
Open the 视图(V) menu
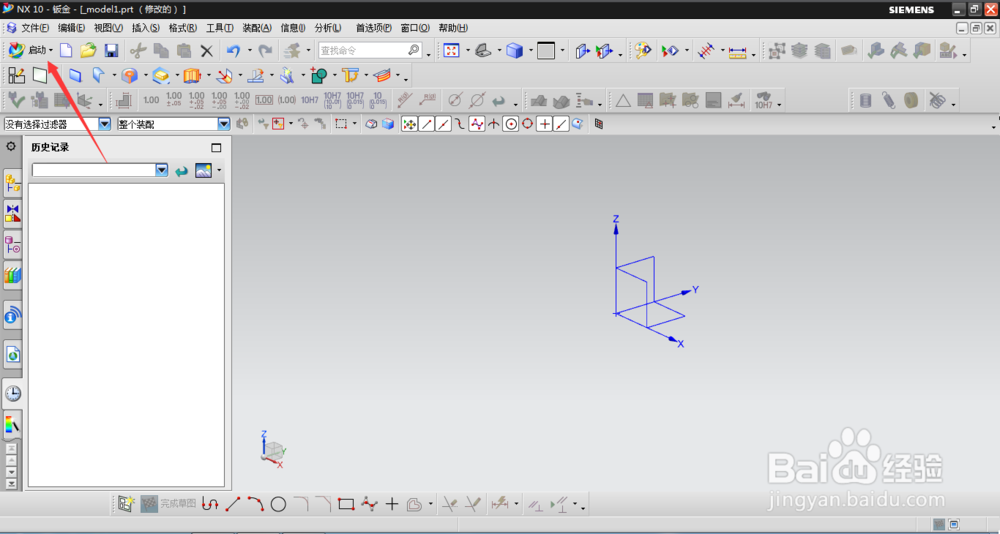click(108, 28)
